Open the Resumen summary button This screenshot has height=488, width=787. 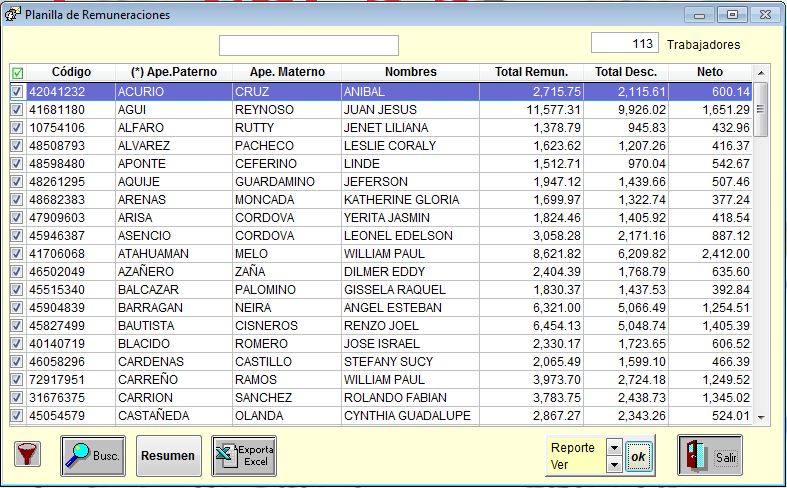point(168,456)
